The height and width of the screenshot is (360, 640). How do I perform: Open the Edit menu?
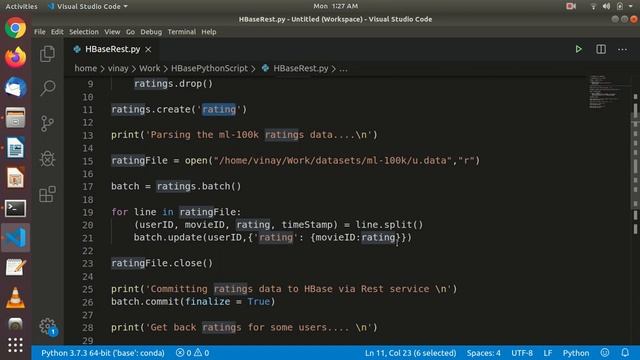click(x=57, y=32)
